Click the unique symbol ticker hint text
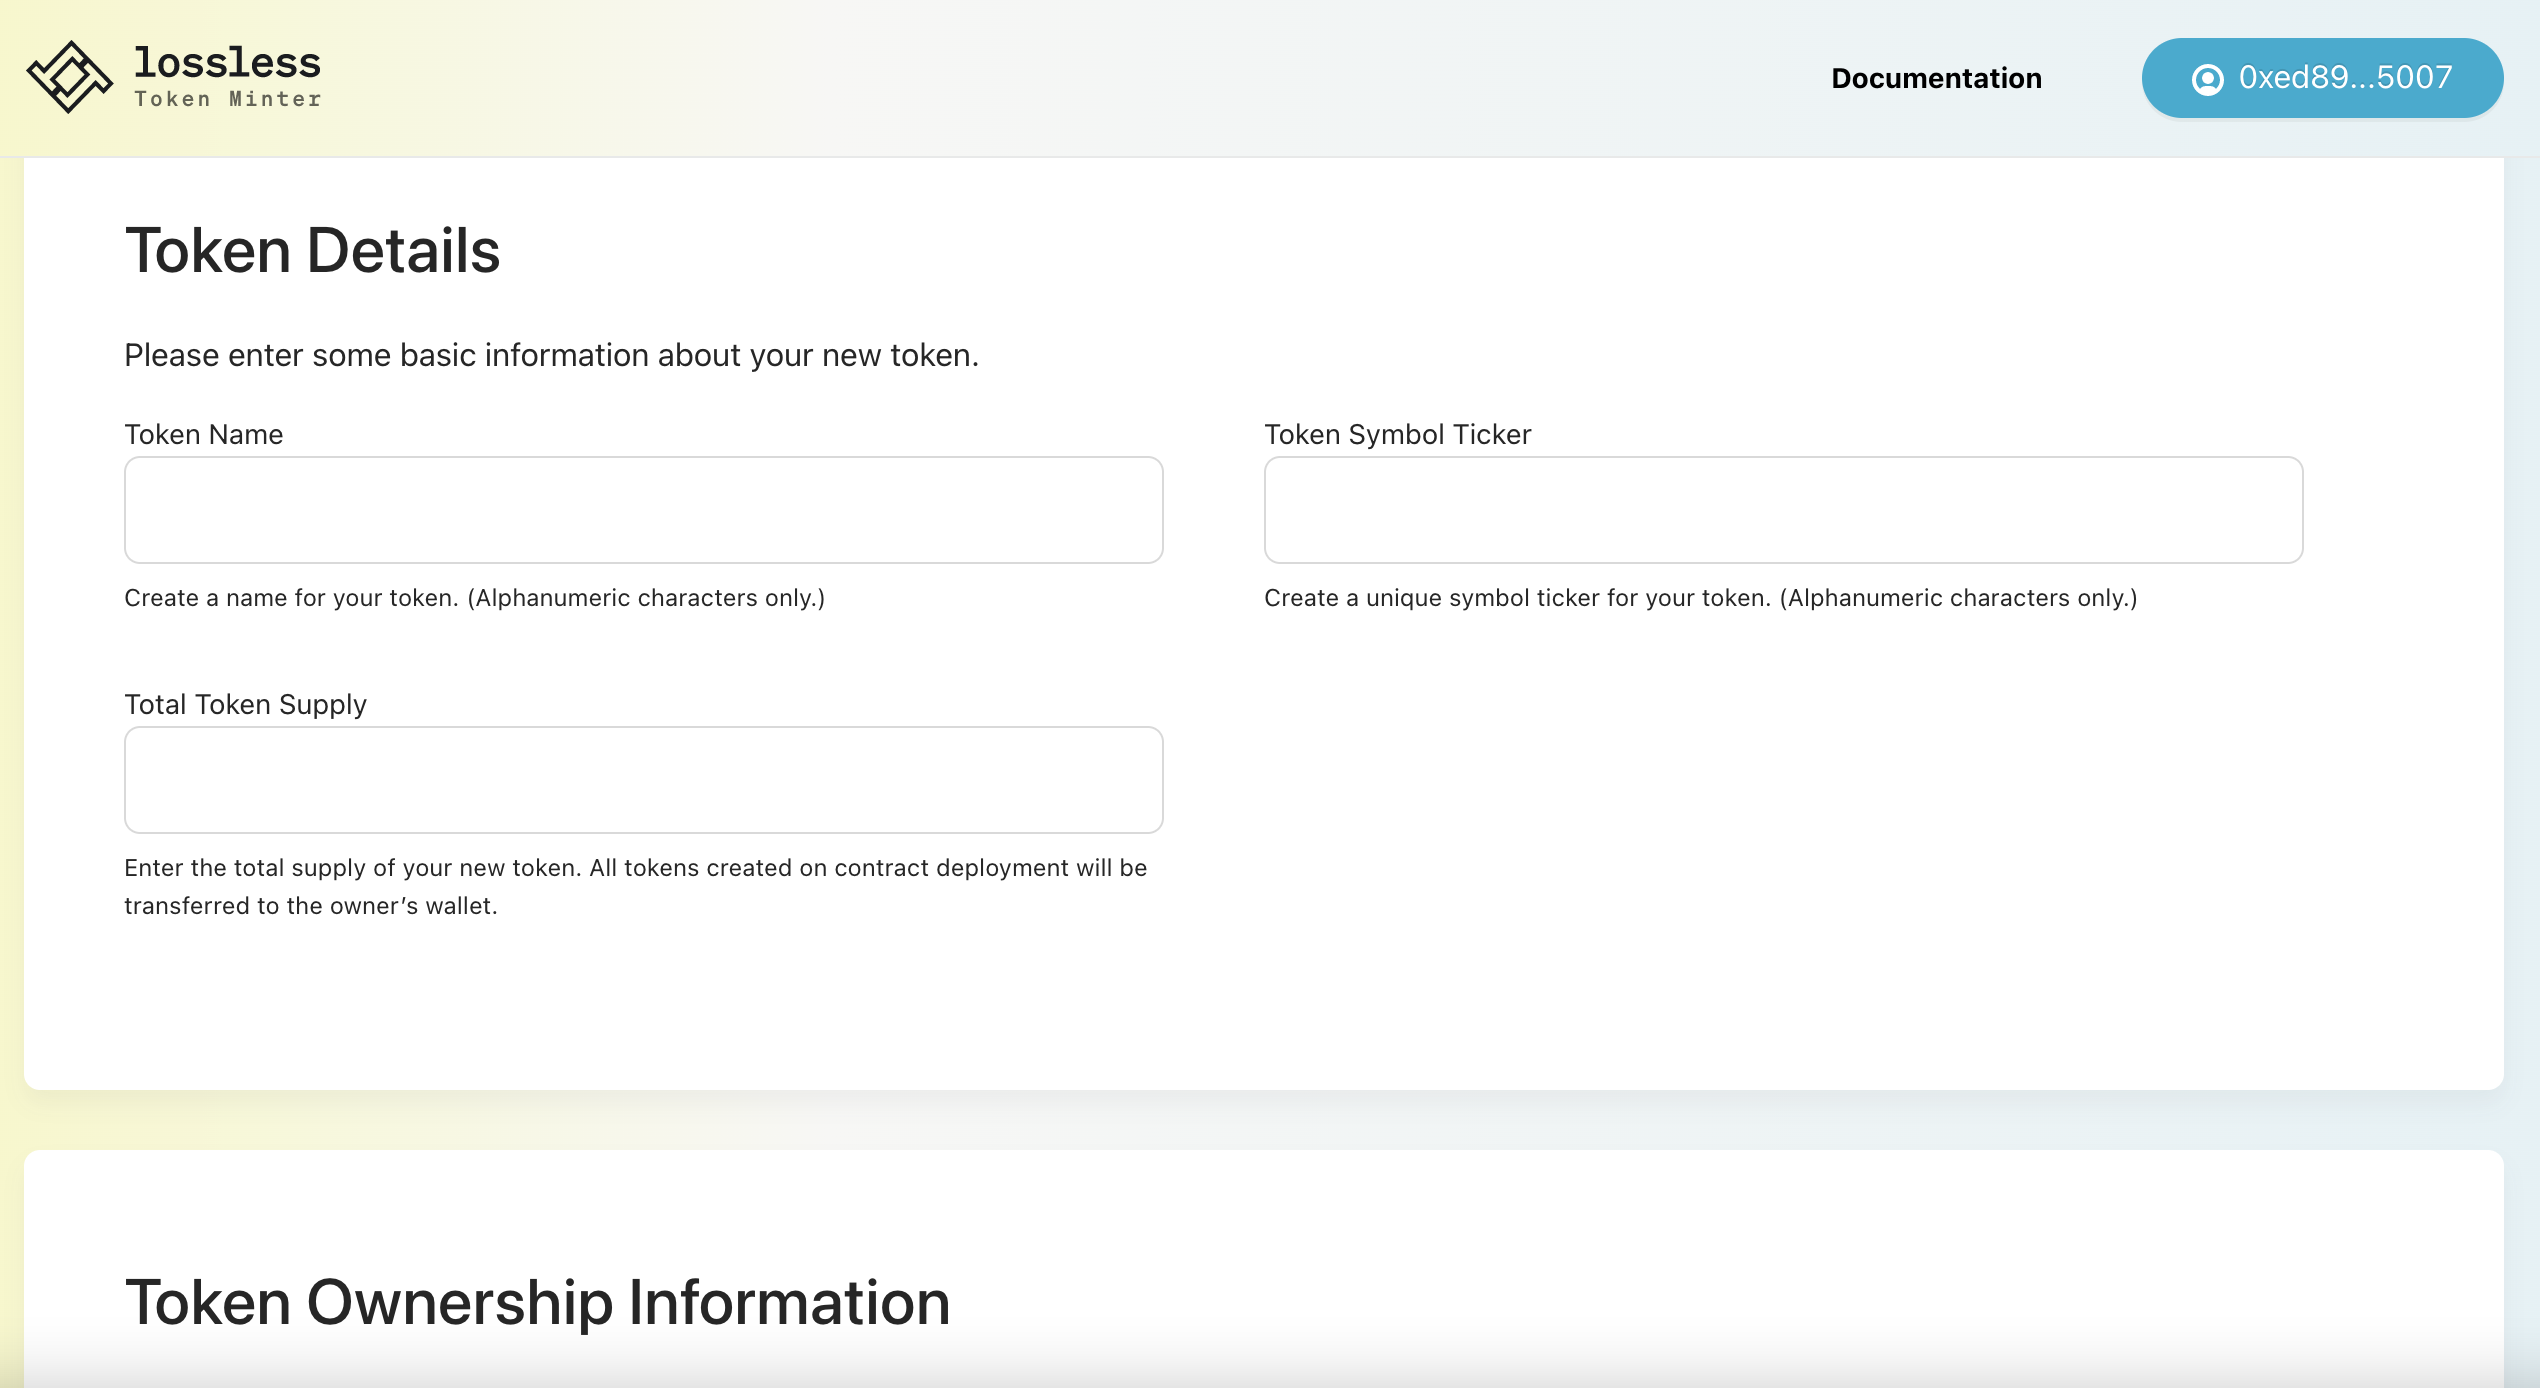 coord(1700,598)
